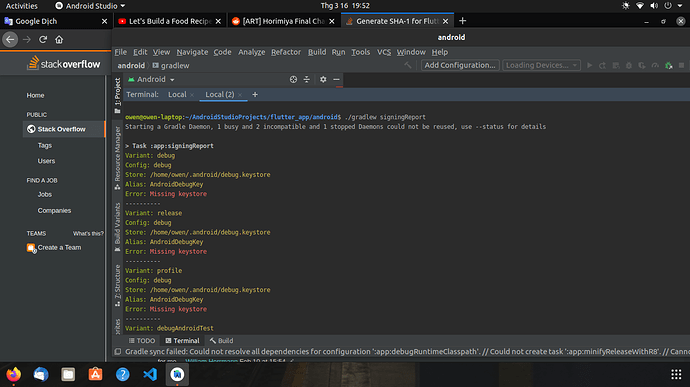Viewport: 690px width, 387px height.
Task: Toggle the Build tool window
Action: [221, 341]
